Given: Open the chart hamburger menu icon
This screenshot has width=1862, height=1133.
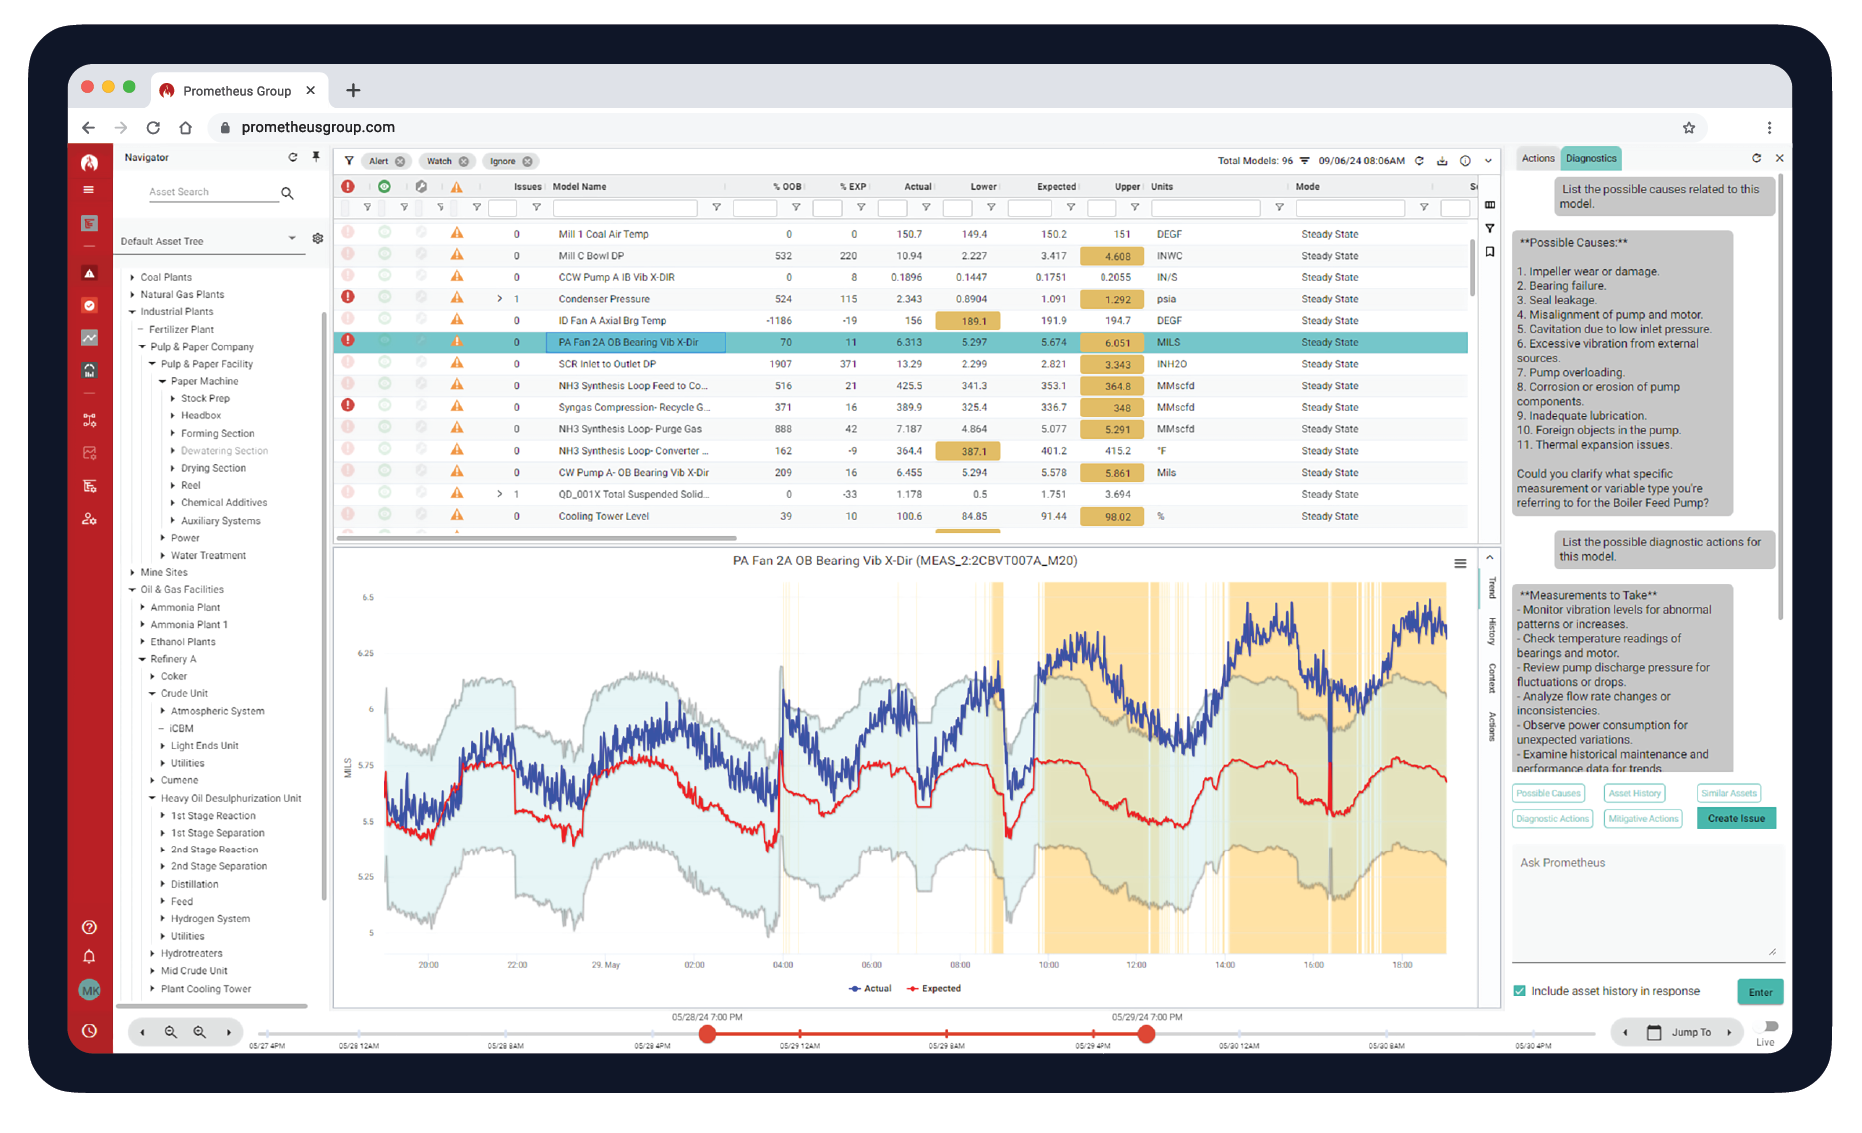Looking at the screenshot, I should [x=1459, y=563].
